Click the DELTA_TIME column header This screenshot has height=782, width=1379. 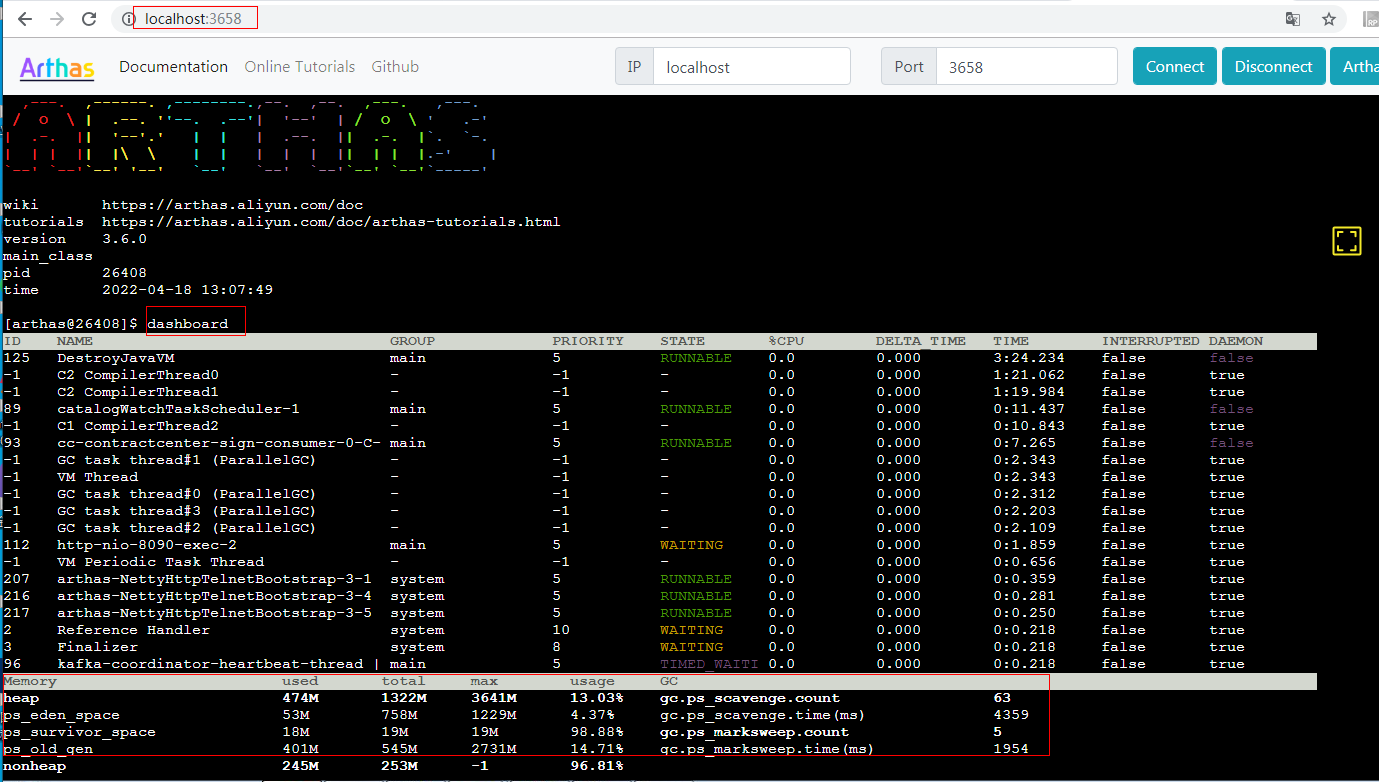(x=921, y=341)
